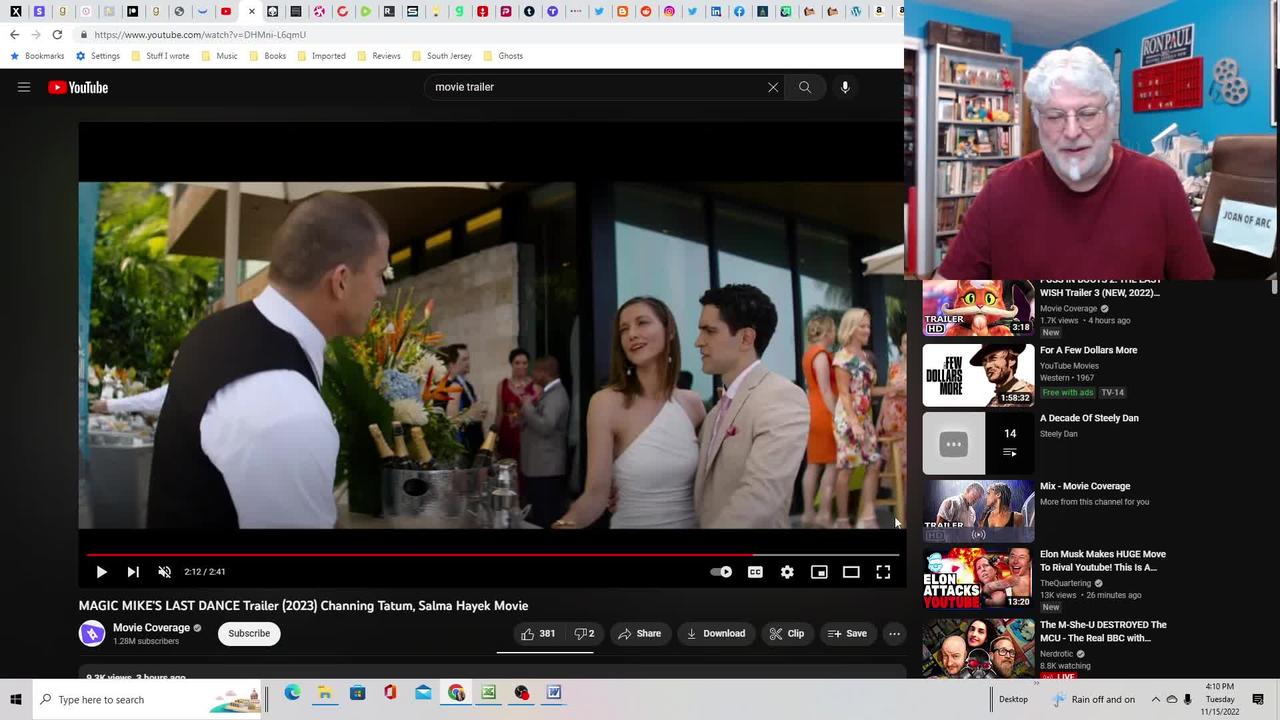This screenshot has width=1280, height=720.
Task: Toggle theater mode view
Action: (851, 572)
